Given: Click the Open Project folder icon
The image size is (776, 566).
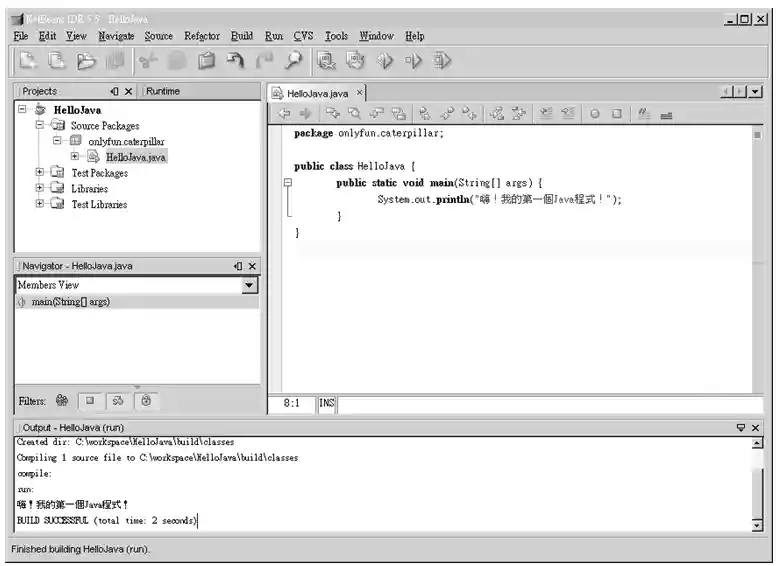Looking at the screenshot, I should coord(86,61).
